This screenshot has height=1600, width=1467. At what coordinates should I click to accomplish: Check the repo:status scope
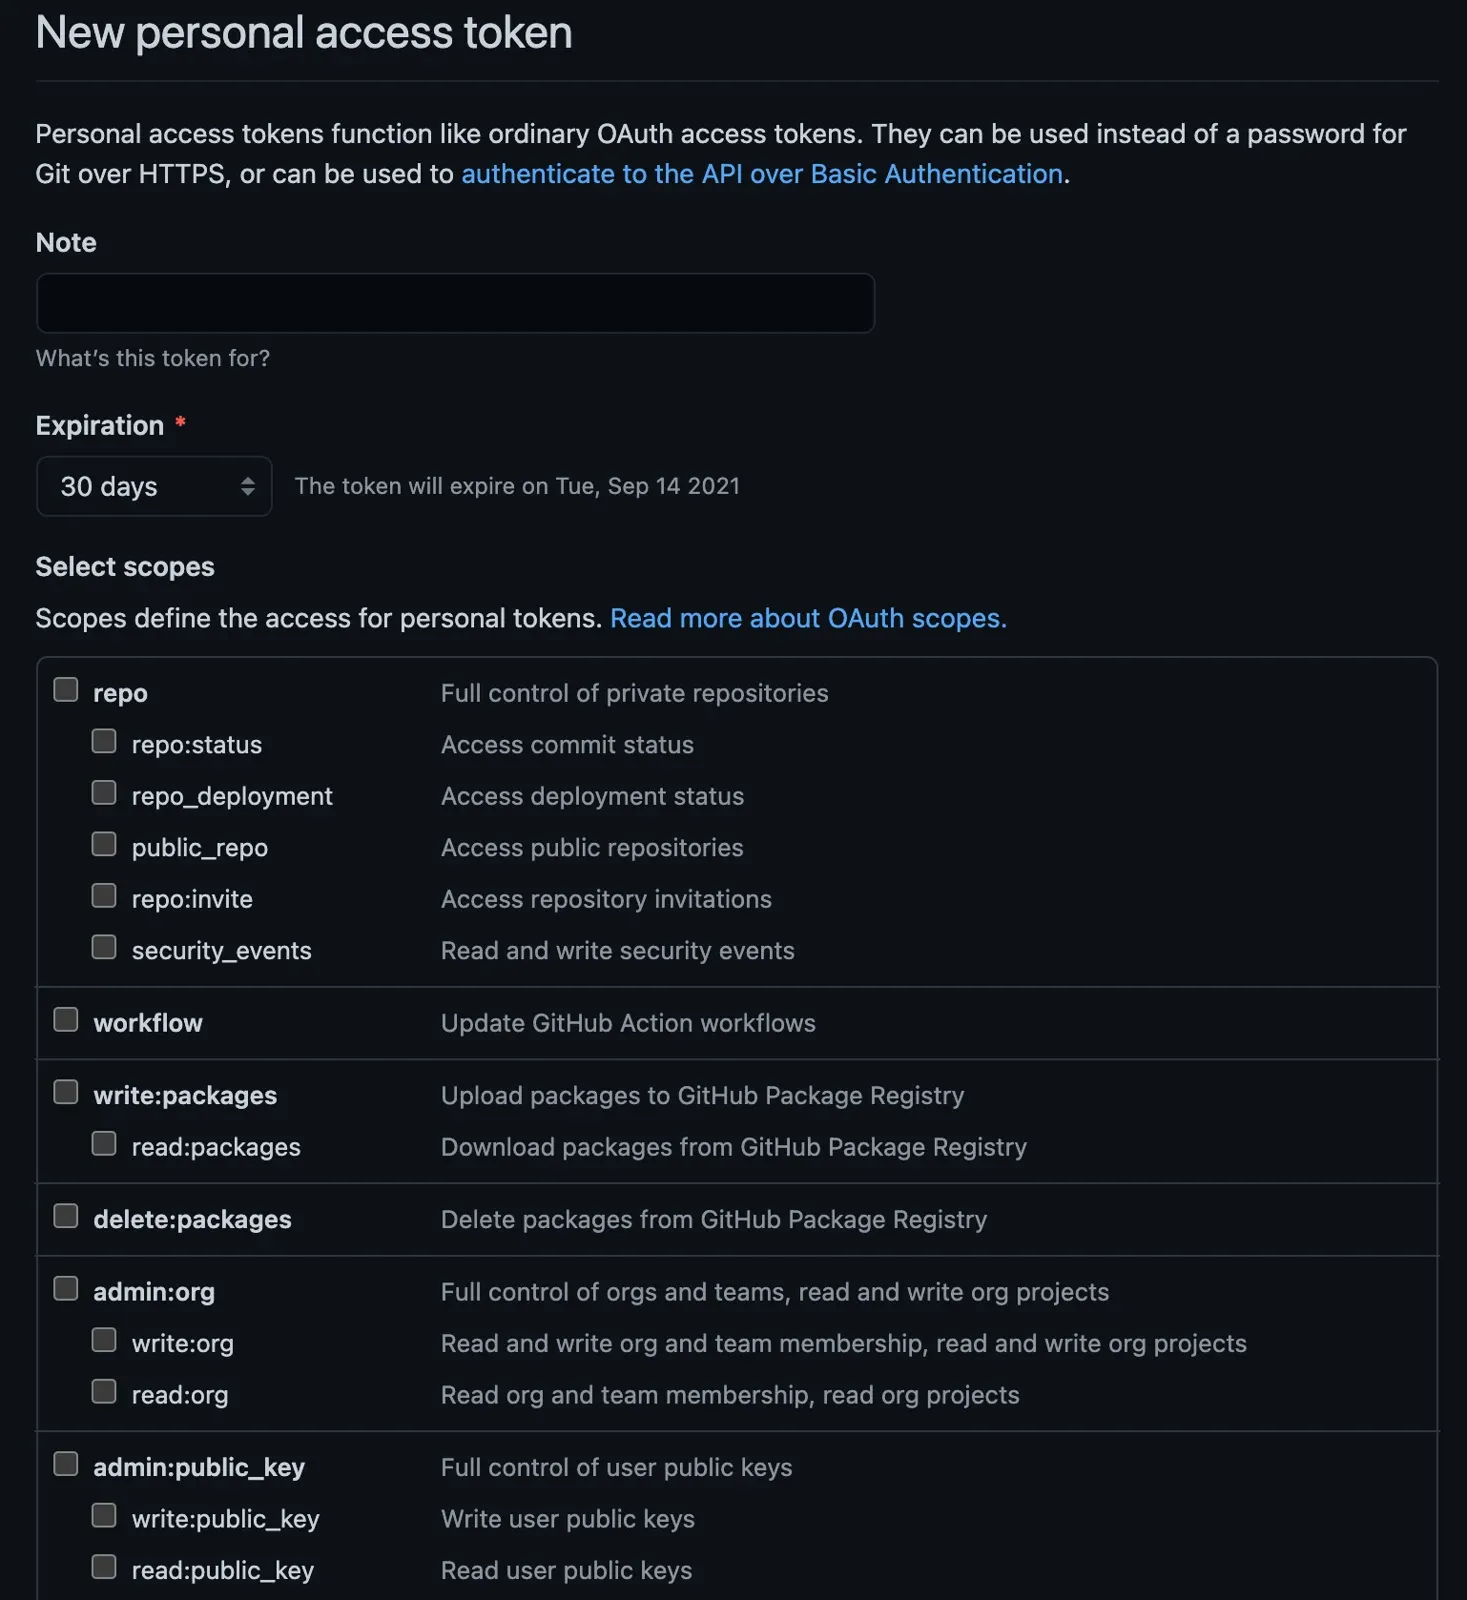tap(104, 741)
